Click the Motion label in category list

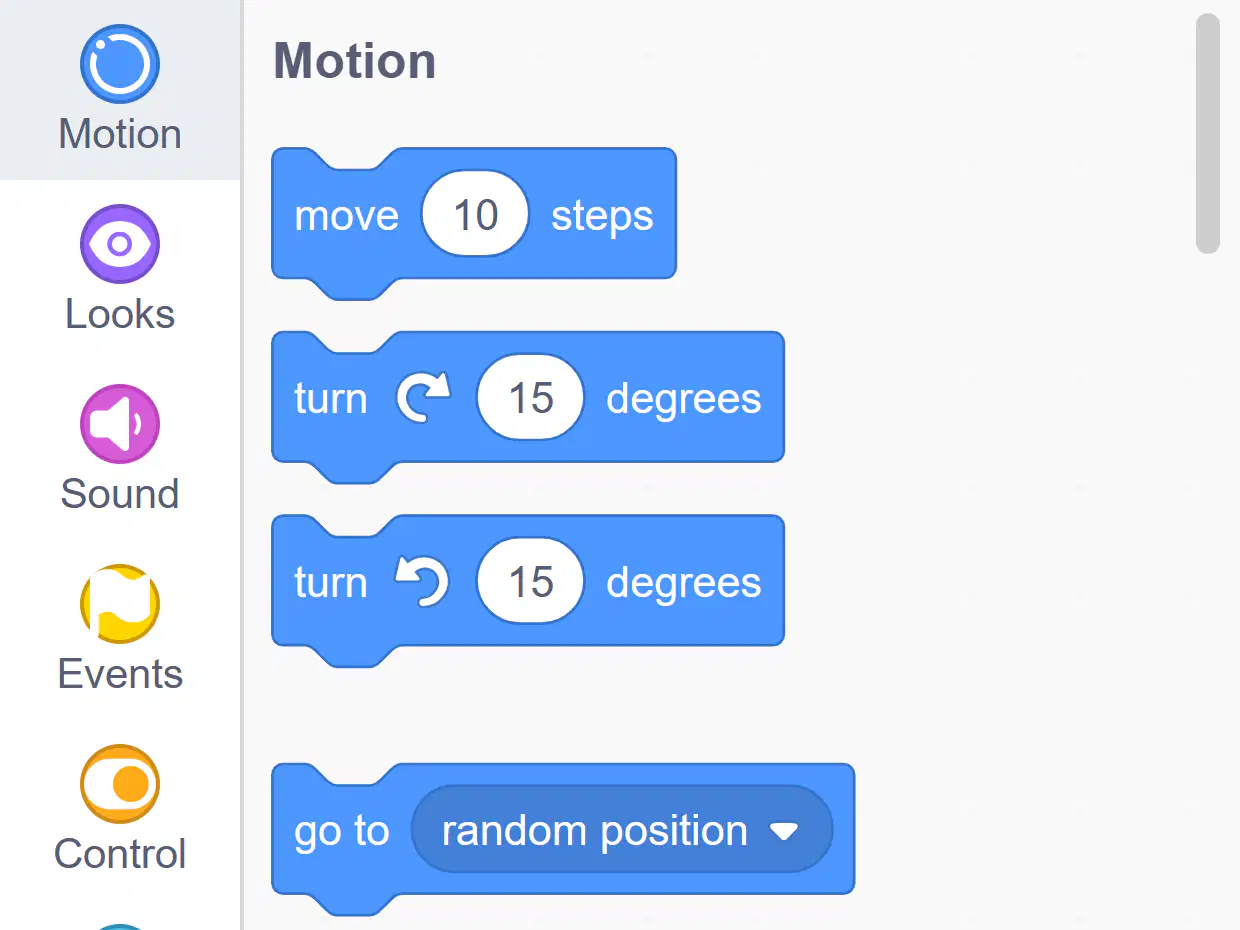tap(120, 134)
